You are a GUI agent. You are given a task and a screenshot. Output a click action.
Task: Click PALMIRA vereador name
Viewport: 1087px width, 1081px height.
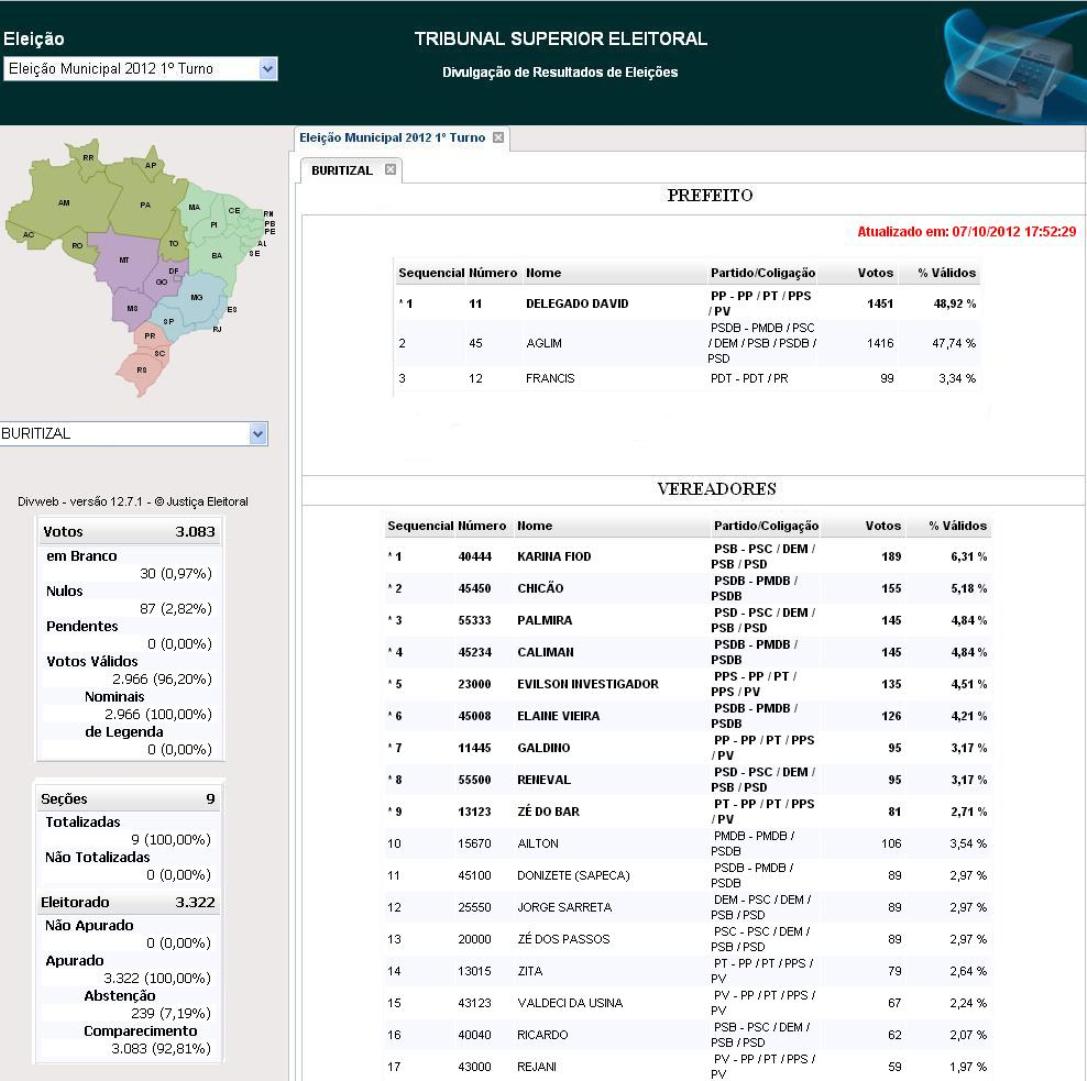click(544, 620)
